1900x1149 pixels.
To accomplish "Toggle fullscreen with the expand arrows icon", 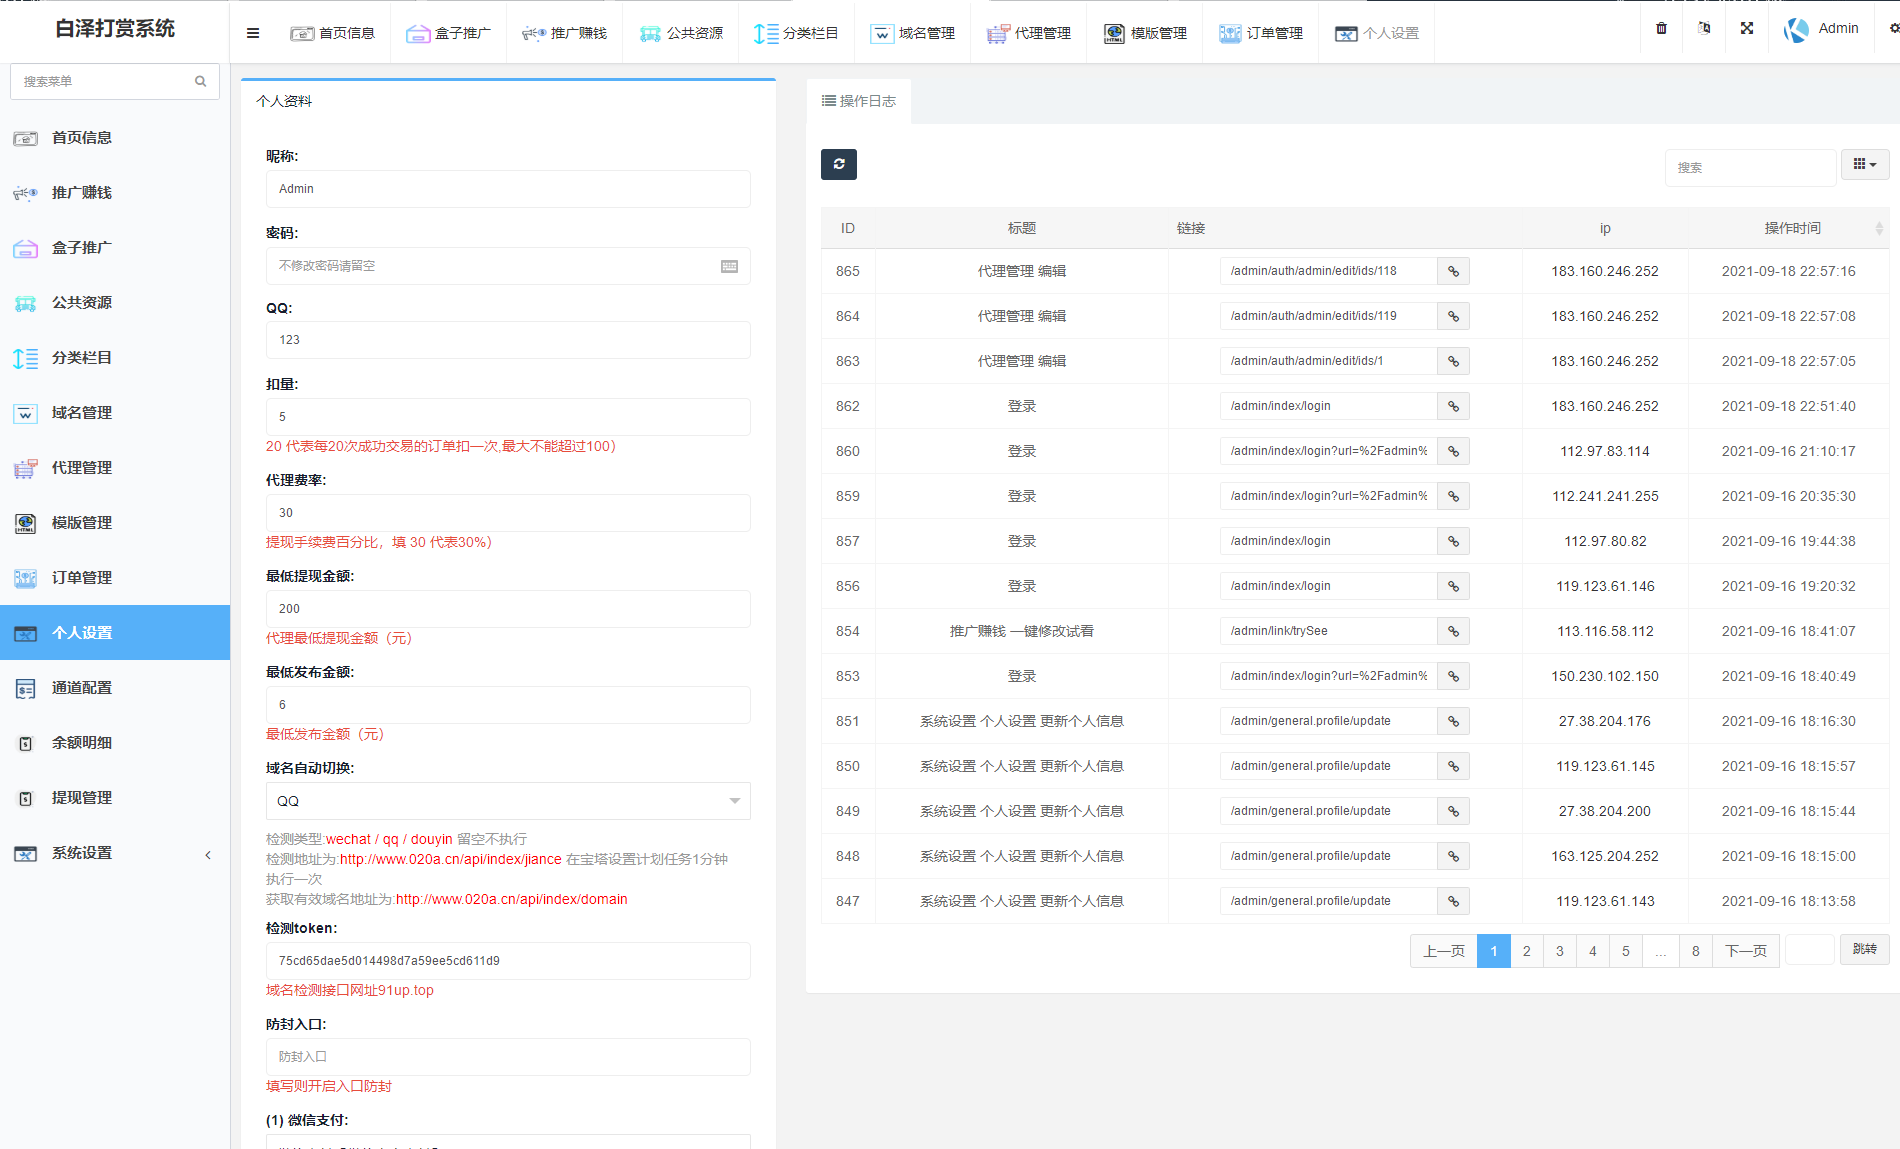I will tap(1747, 28).
